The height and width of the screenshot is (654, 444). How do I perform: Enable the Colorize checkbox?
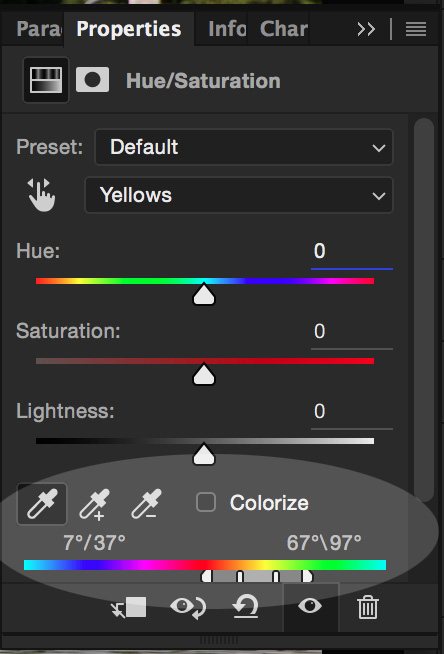tap(206, 502)
